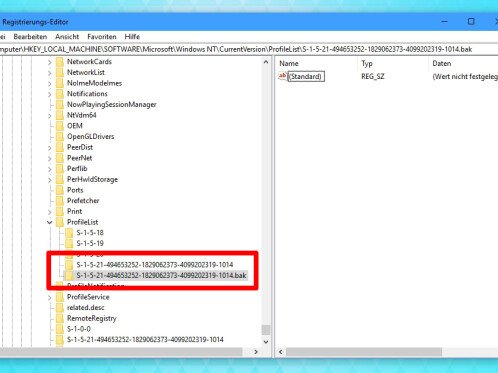The height and width of the screenshot is (373, 498).
Task: Select the S-1-5-18 folder icon
Action: click(69, 232)
